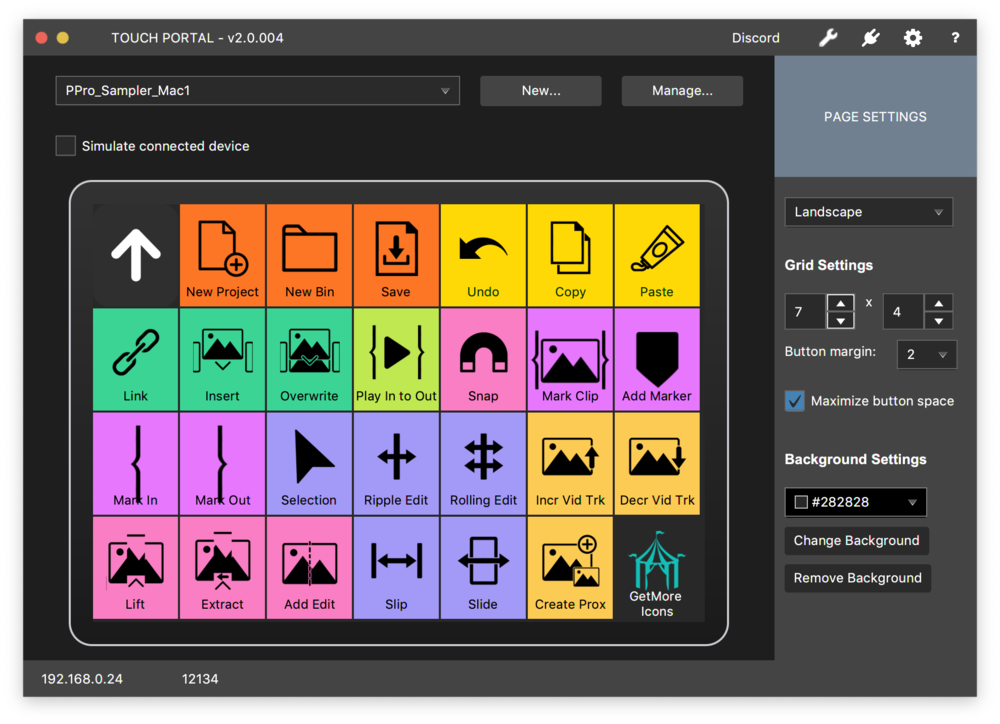Click the Manage... button
The image size is (1000, 724).
682,90
